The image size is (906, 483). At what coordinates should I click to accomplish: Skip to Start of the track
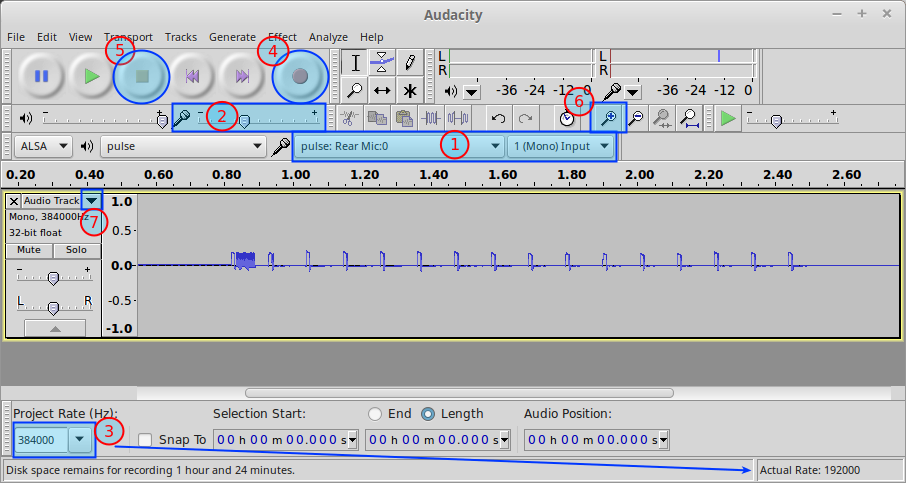[192, 76]
